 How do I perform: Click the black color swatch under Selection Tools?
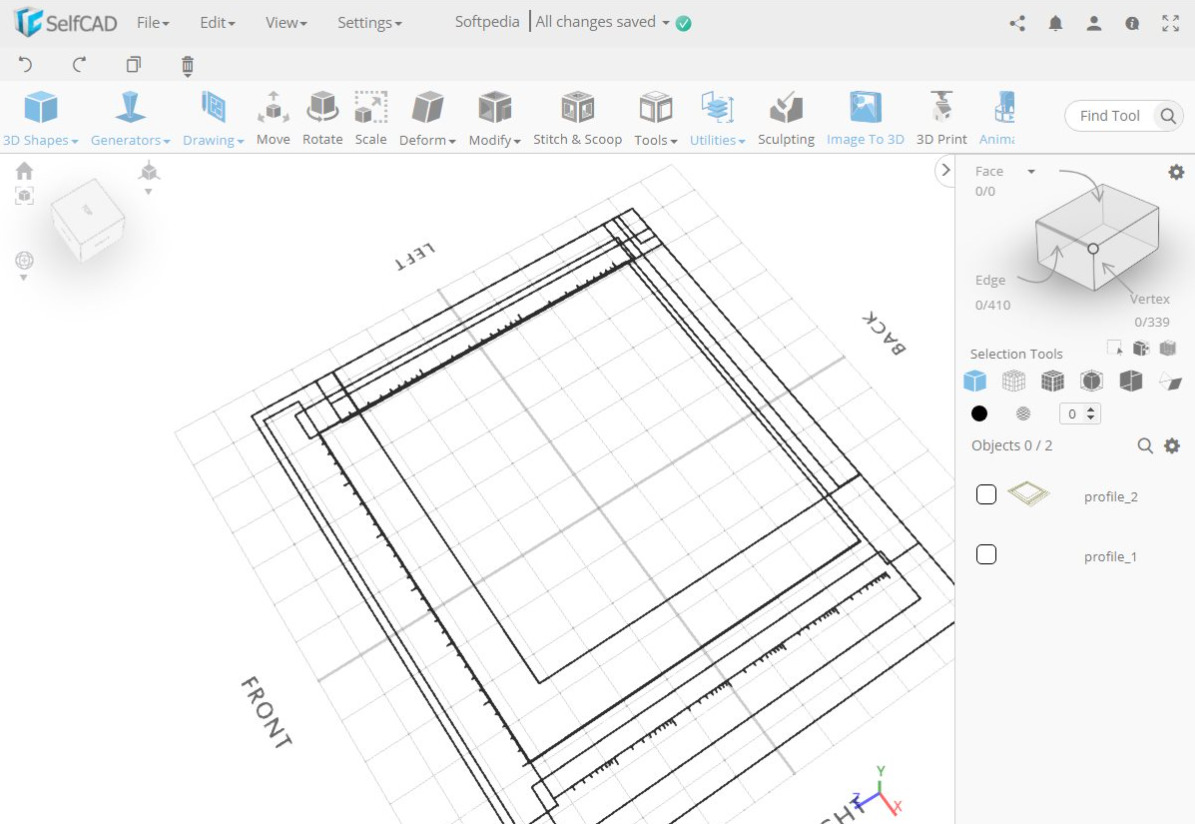980,413
